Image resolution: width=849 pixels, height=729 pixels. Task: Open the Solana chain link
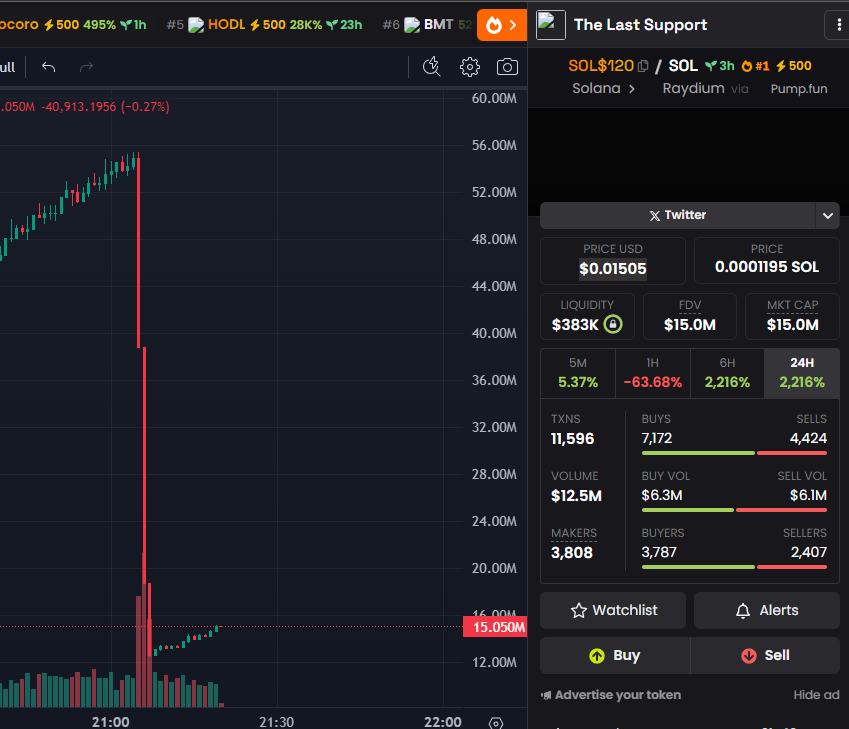tap(603, 88)
